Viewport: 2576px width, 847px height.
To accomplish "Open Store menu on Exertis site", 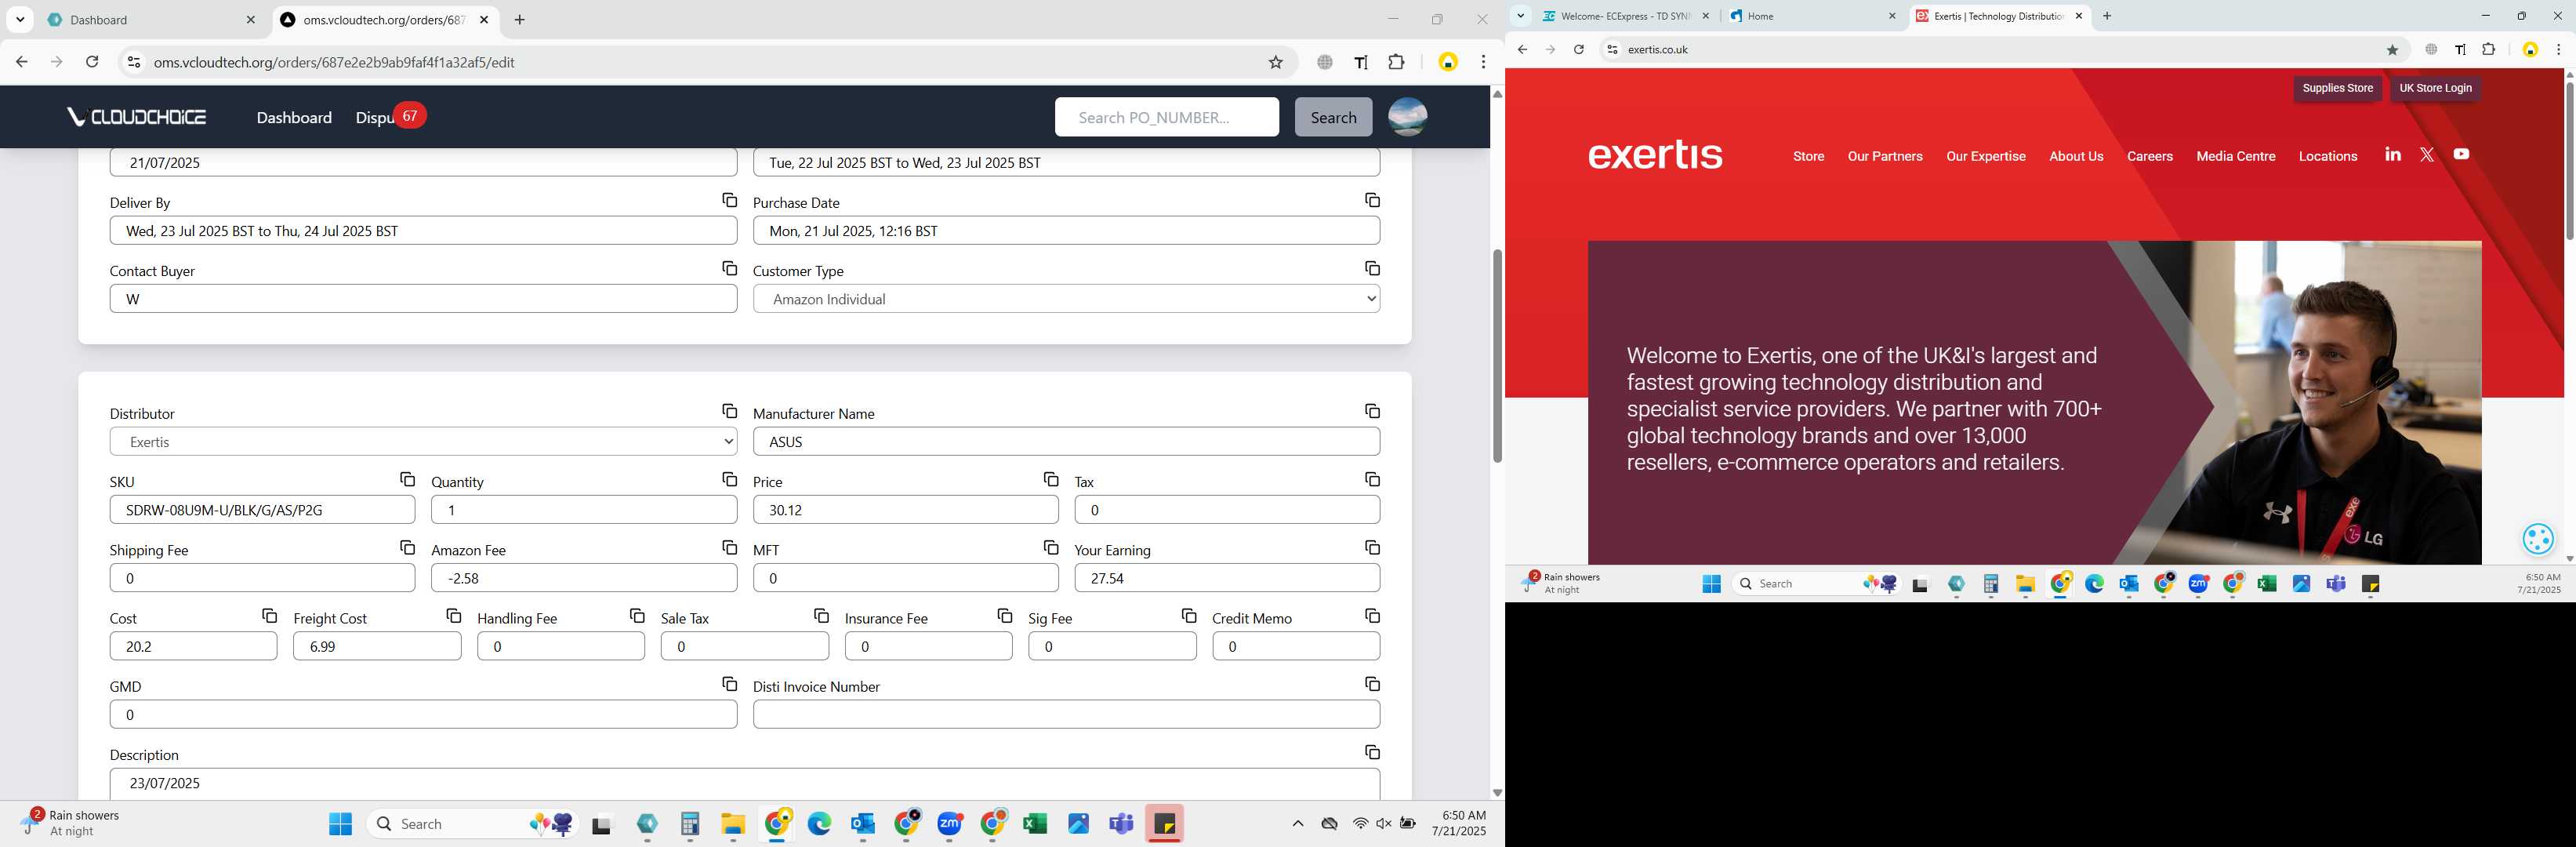I will click(x=1808, y=156).
